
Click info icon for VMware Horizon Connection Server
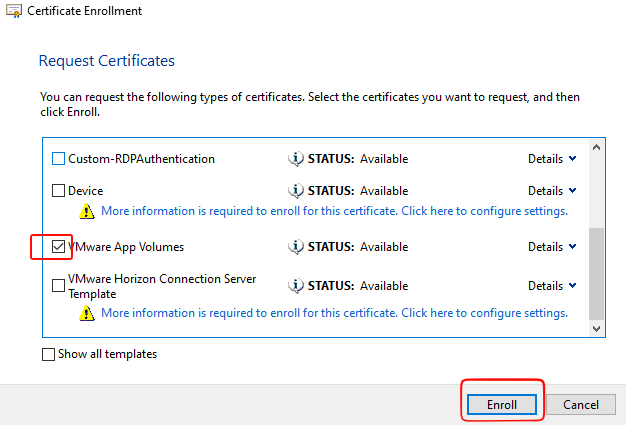[x=296, y=286]
